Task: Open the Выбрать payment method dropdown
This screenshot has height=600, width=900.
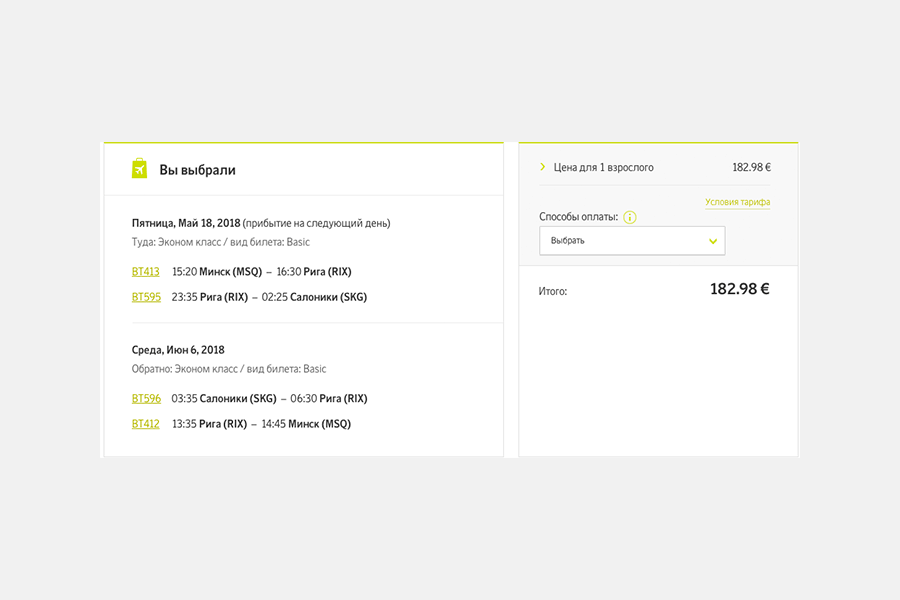Action: tap(632, 241)
